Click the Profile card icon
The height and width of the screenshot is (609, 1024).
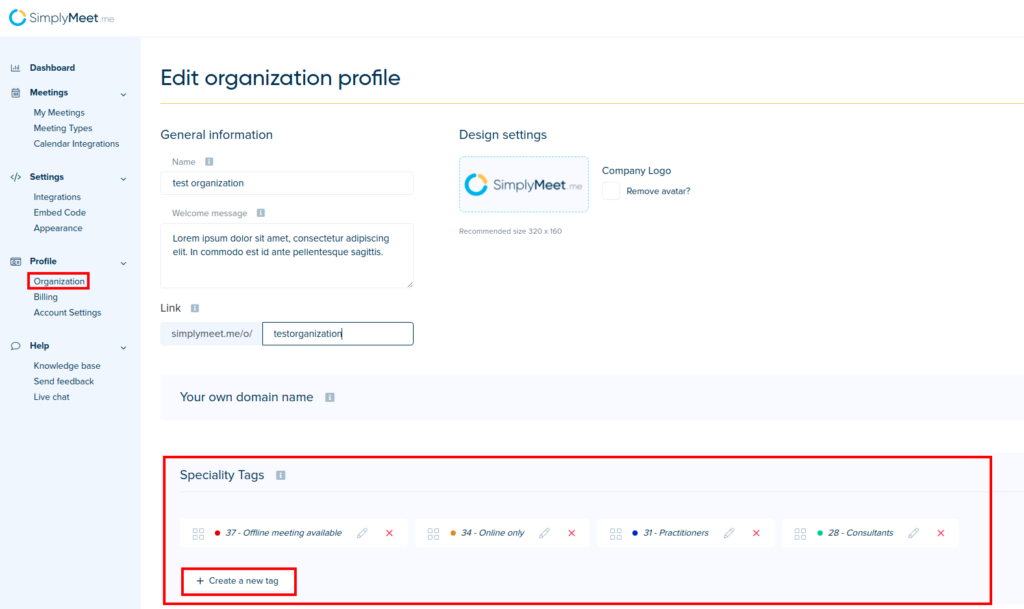(15, 261)
